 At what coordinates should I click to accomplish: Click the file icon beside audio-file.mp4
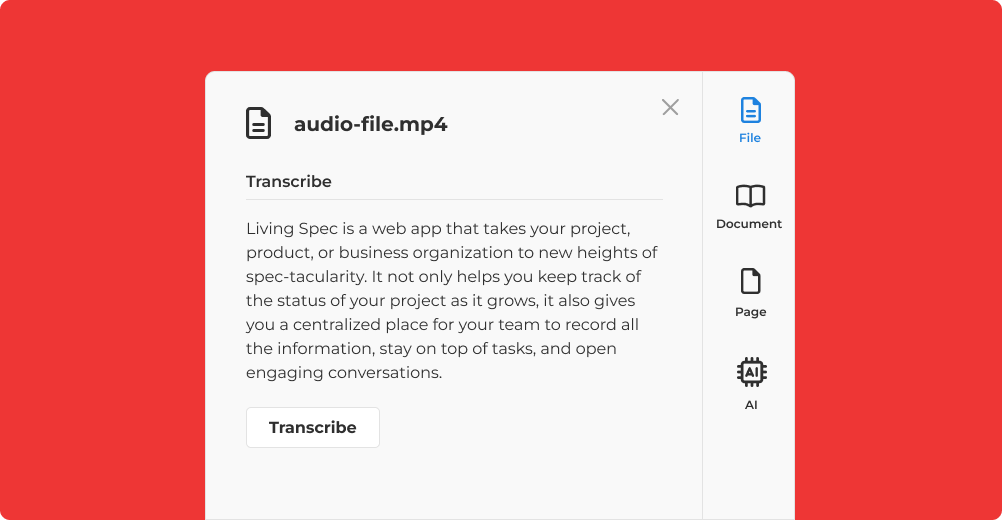click(x=259, y=124)
